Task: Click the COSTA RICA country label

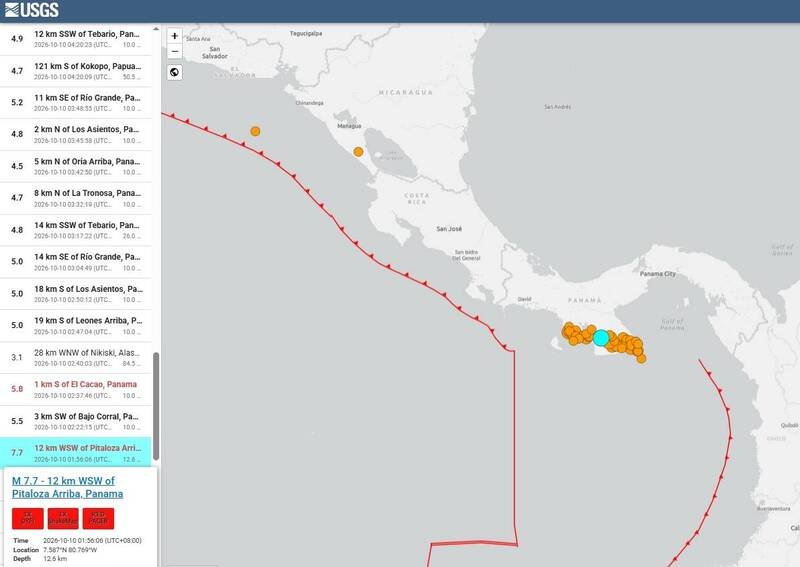Action: [x=417, y=199]
